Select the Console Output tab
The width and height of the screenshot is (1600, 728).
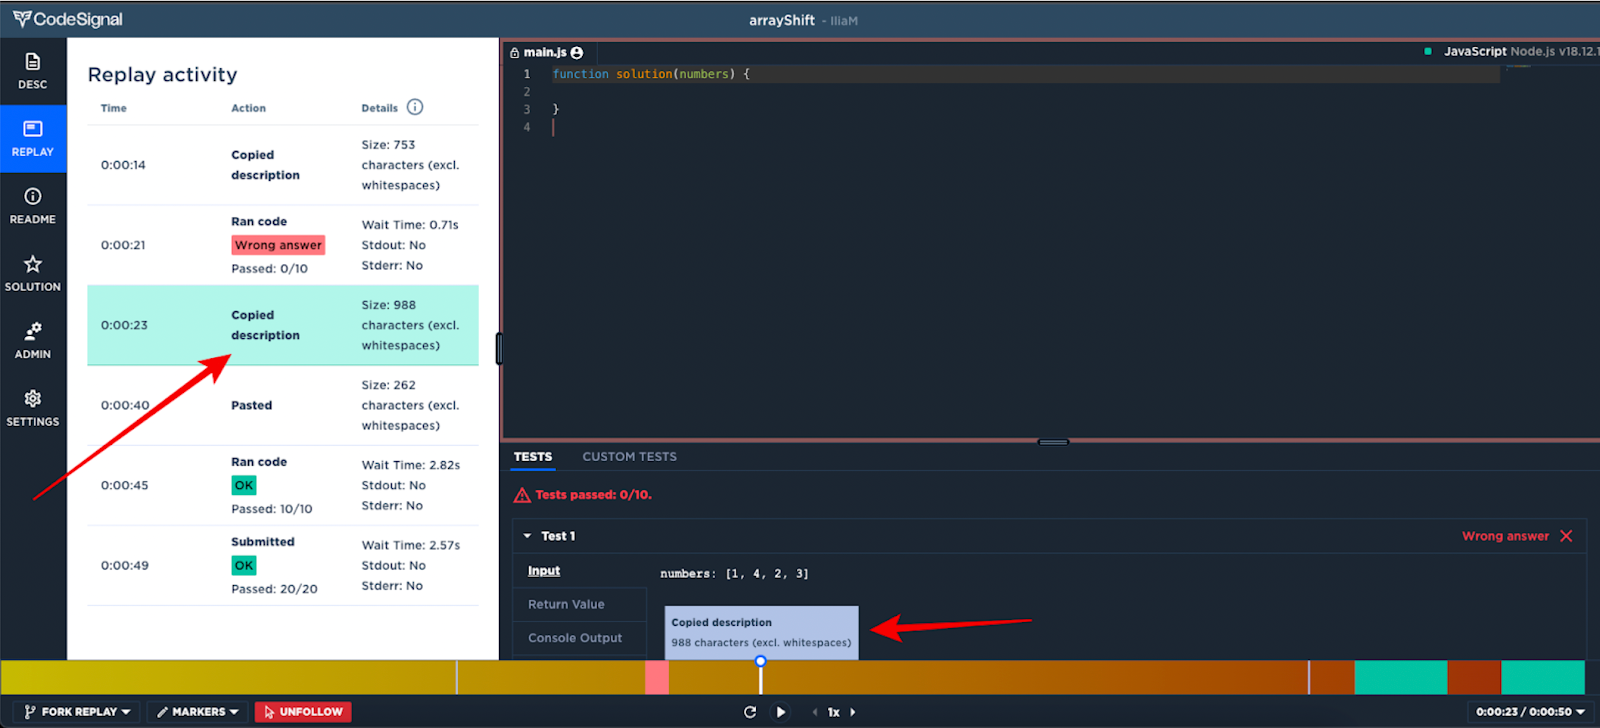coord(575,638)
